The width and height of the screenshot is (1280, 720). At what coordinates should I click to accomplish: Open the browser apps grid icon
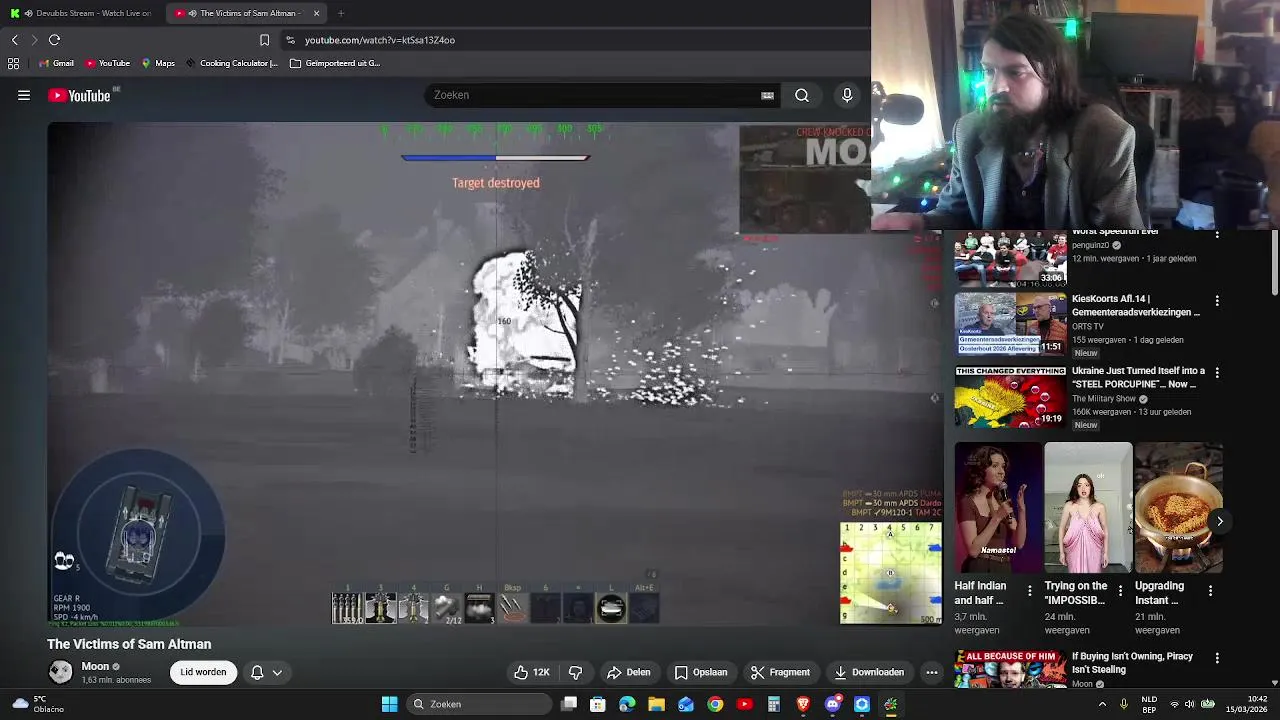tap(13, 63)
